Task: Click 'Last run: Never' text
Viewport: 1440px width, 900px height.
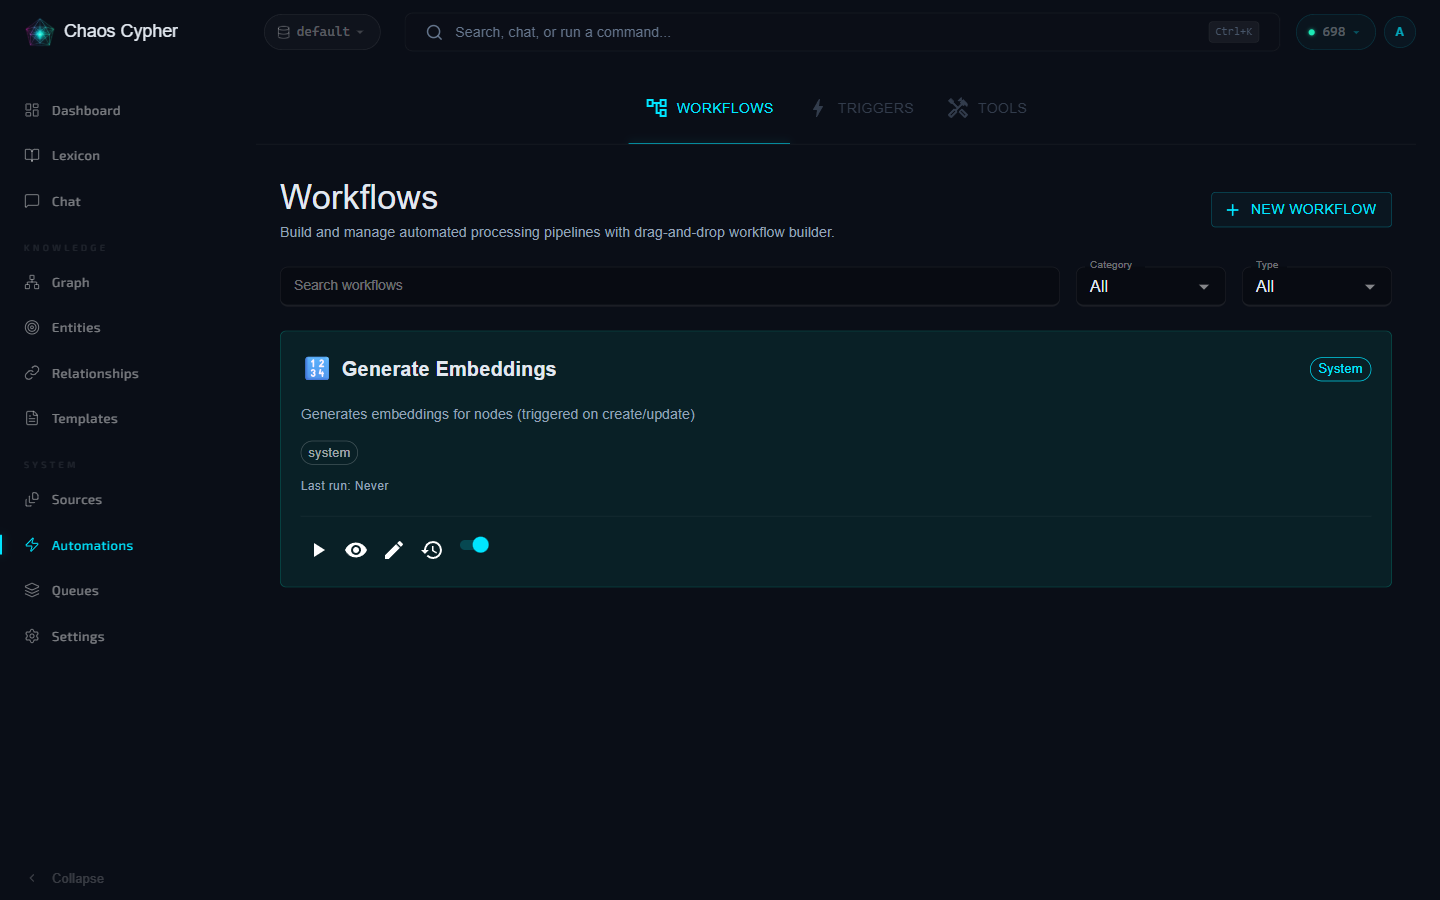Action: point(345,486)
